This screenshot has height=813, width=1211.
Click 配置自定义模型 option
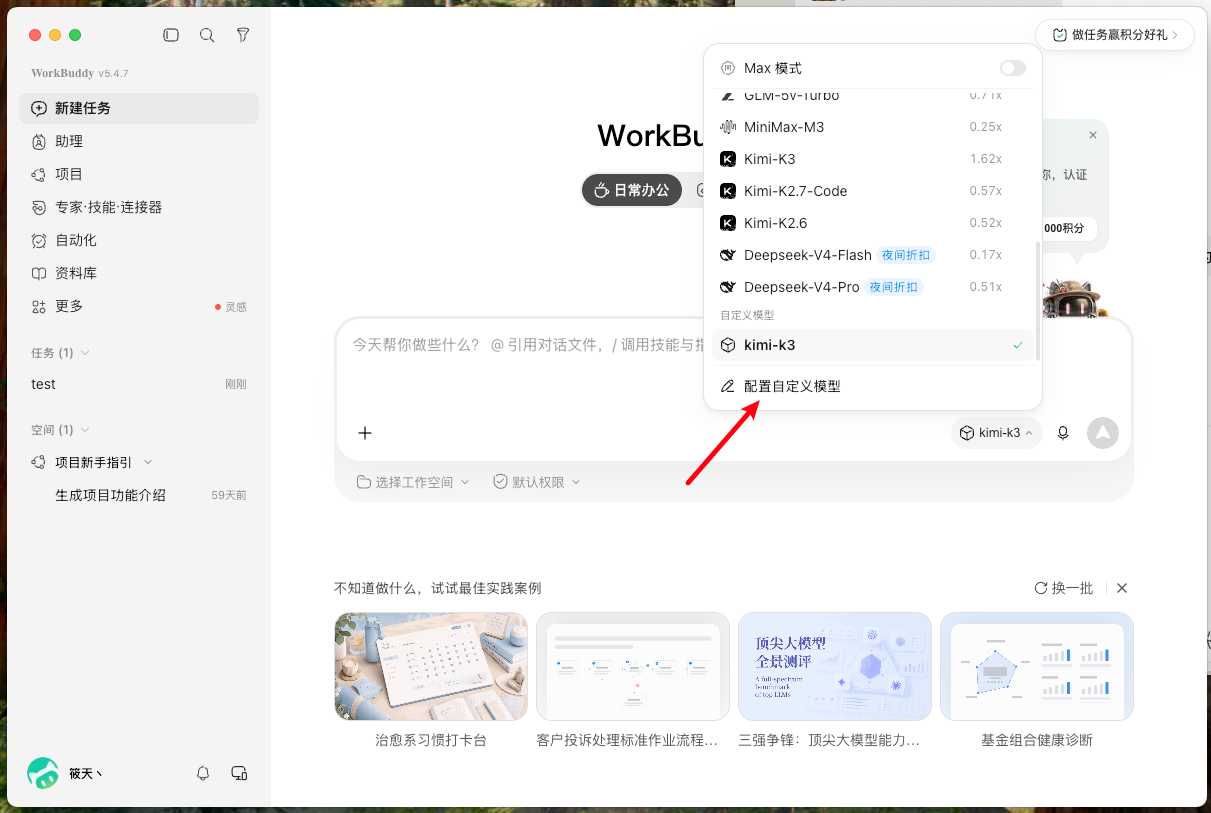(x=872, y=386)
